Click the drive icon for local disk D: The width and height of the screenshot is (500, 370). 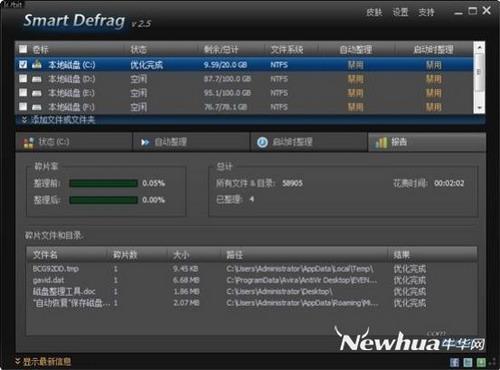tap(37, 79)
